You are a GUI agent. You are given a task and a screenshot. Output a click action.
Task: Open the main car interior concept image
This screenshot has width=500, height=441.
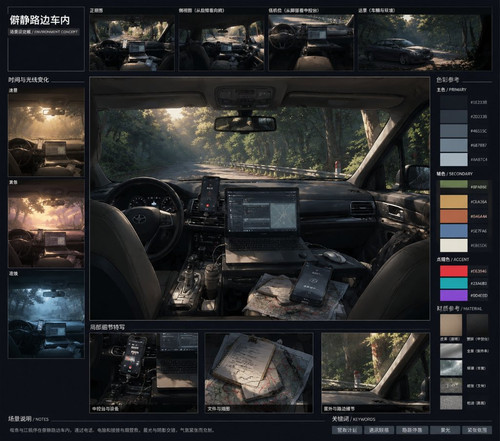[260, 199]
